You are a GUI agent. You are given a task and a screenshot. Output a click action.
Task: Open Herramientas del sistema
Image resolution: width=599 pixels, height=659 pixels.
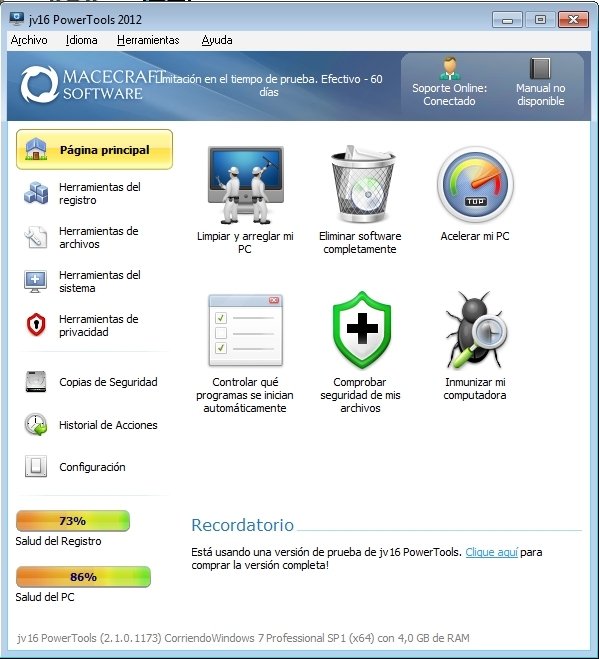(100, 282)
